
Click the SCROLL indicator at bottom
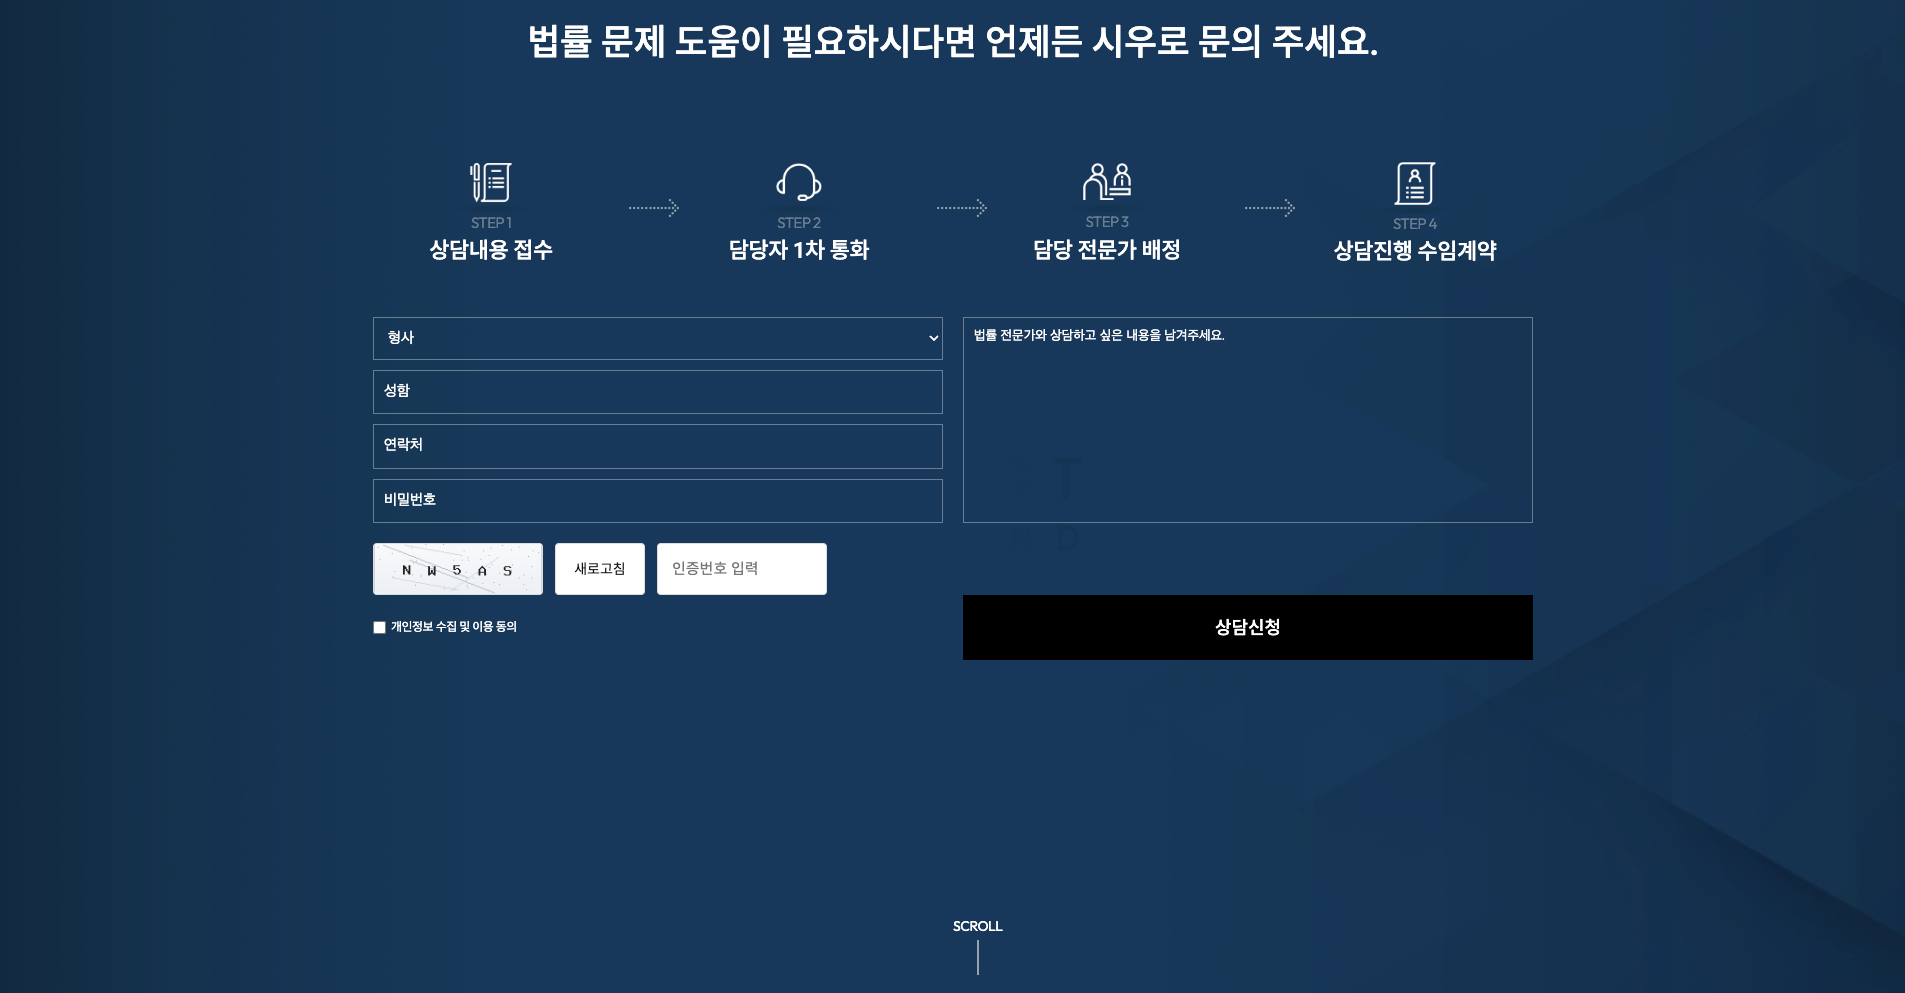tap(978, 945)
